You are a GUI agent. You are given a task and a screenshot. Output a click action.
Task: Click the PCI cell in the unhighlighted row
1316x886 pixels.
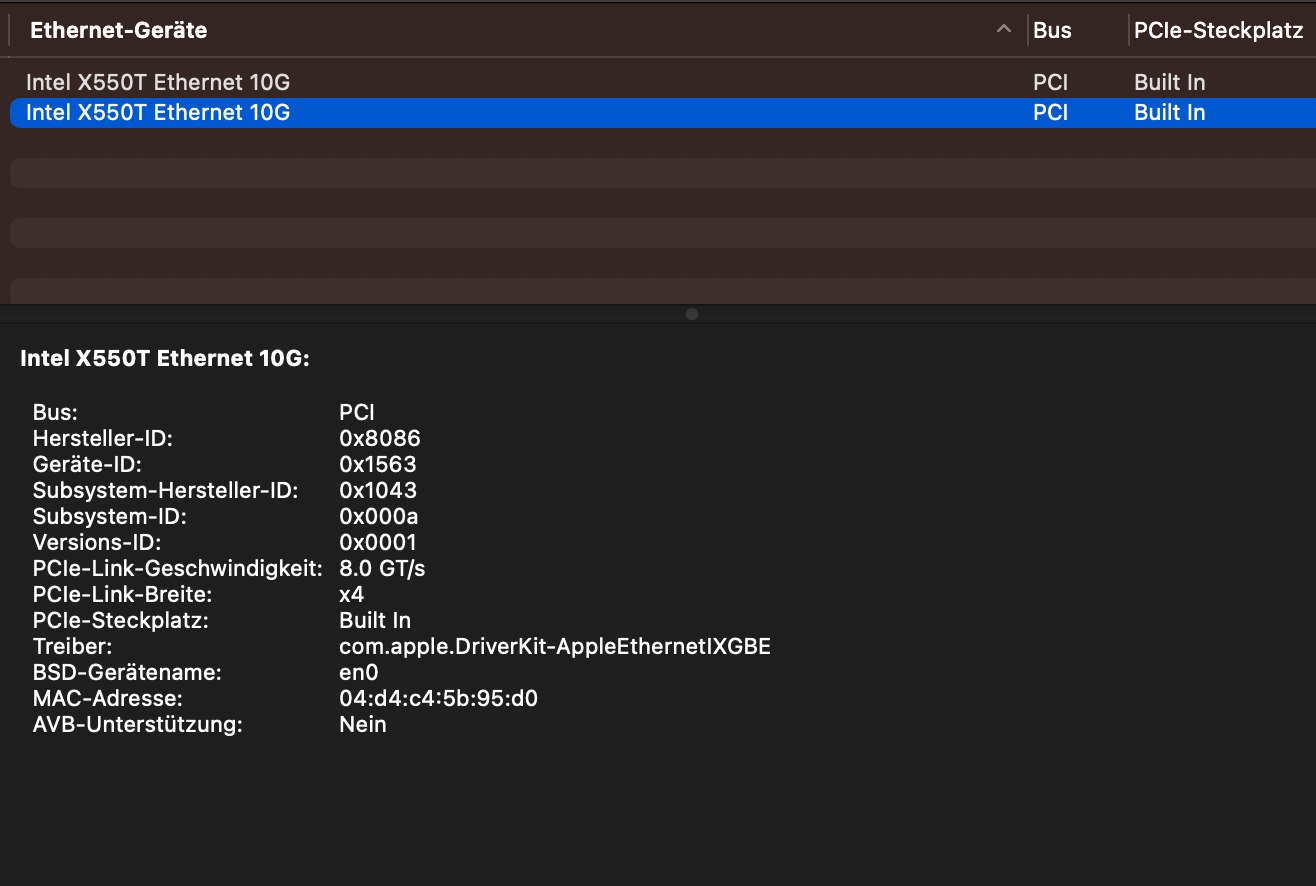tap(1050, 82)
